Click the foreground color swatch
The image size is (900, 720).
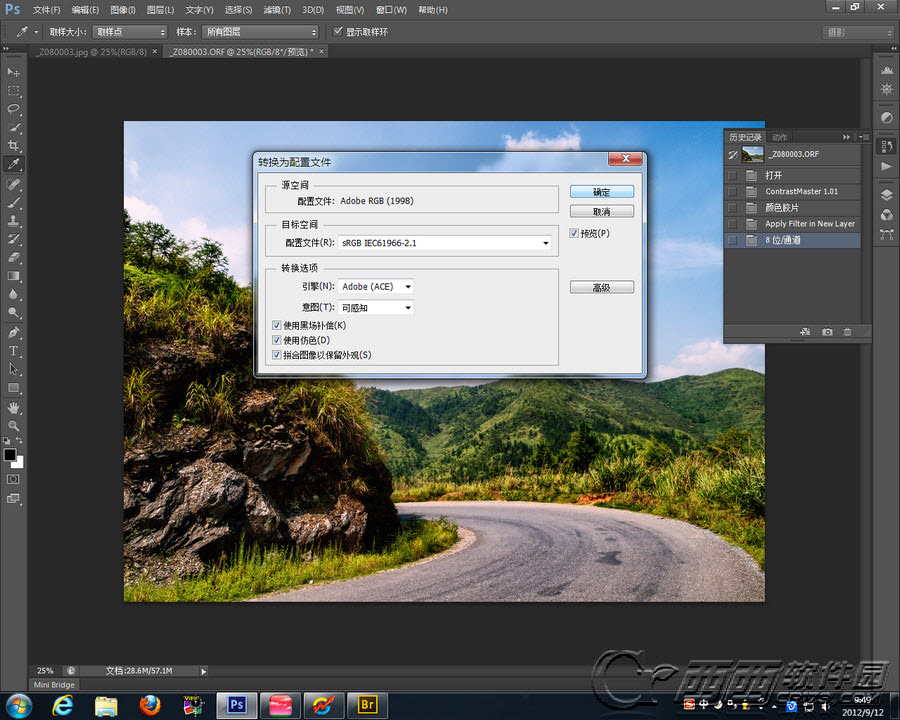pos(10,455)
